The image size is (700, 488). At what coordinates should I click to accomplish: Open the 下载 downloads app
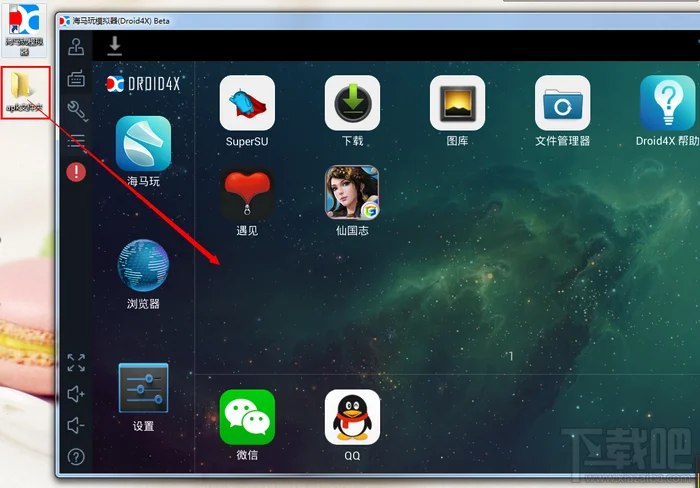click(x=352, y=103)
